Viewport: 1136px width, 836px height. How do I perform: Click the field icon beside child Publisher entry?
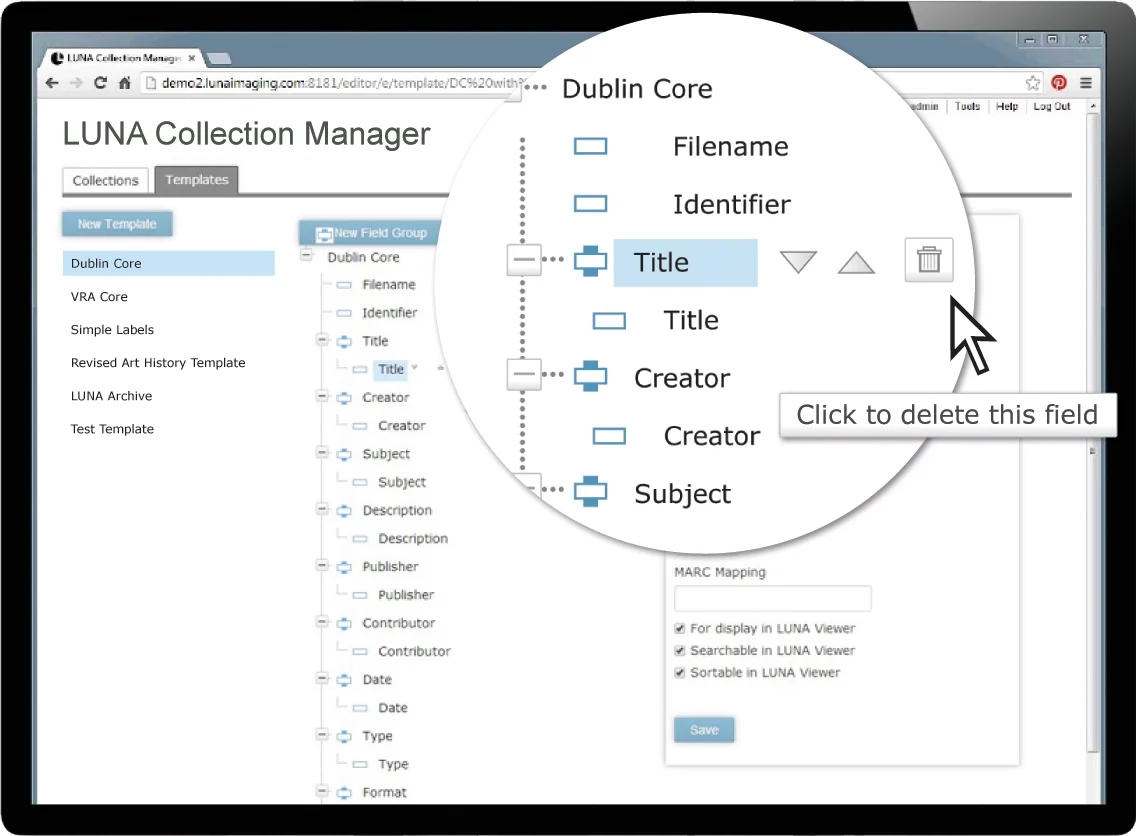[x=359, y=595]
